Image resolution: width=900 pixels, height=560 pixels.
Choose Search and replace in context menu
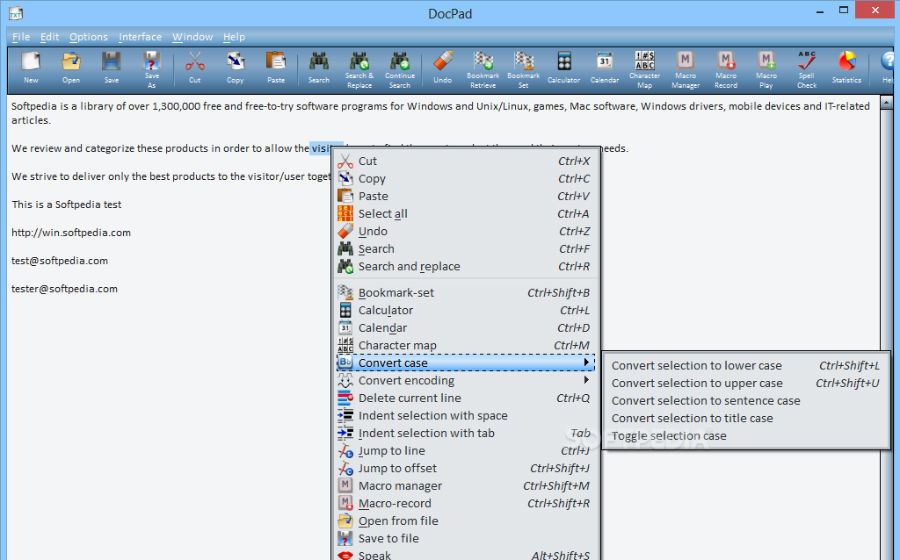click(465, 266)
